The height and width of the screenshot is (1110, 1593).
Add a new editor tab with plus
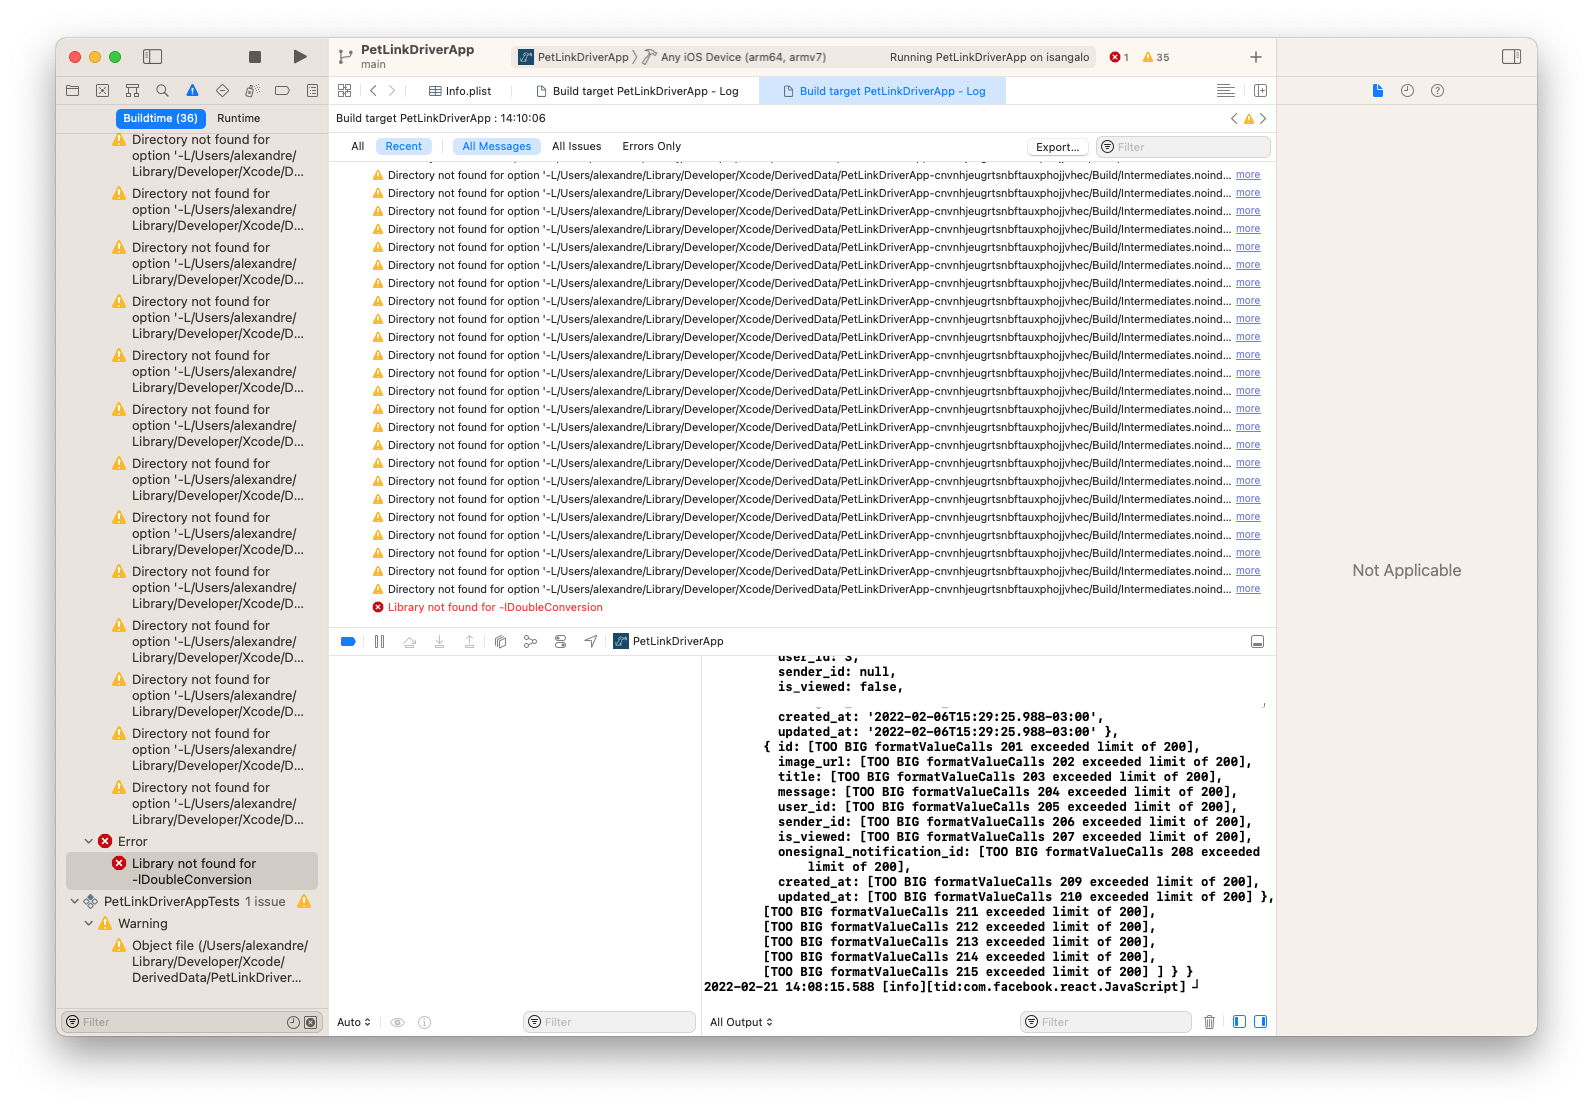(1256, 57)
